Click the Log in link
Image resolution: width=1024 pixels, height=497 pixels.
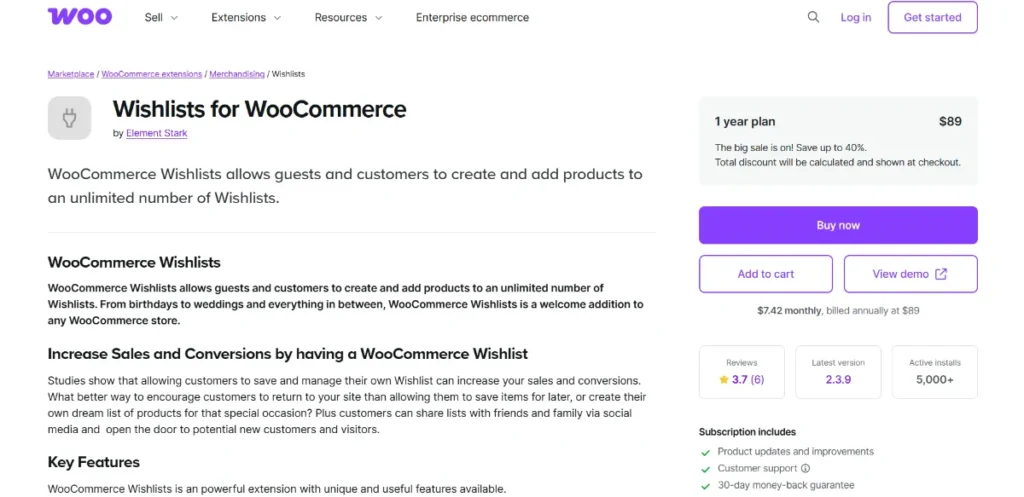pos(855,18)
